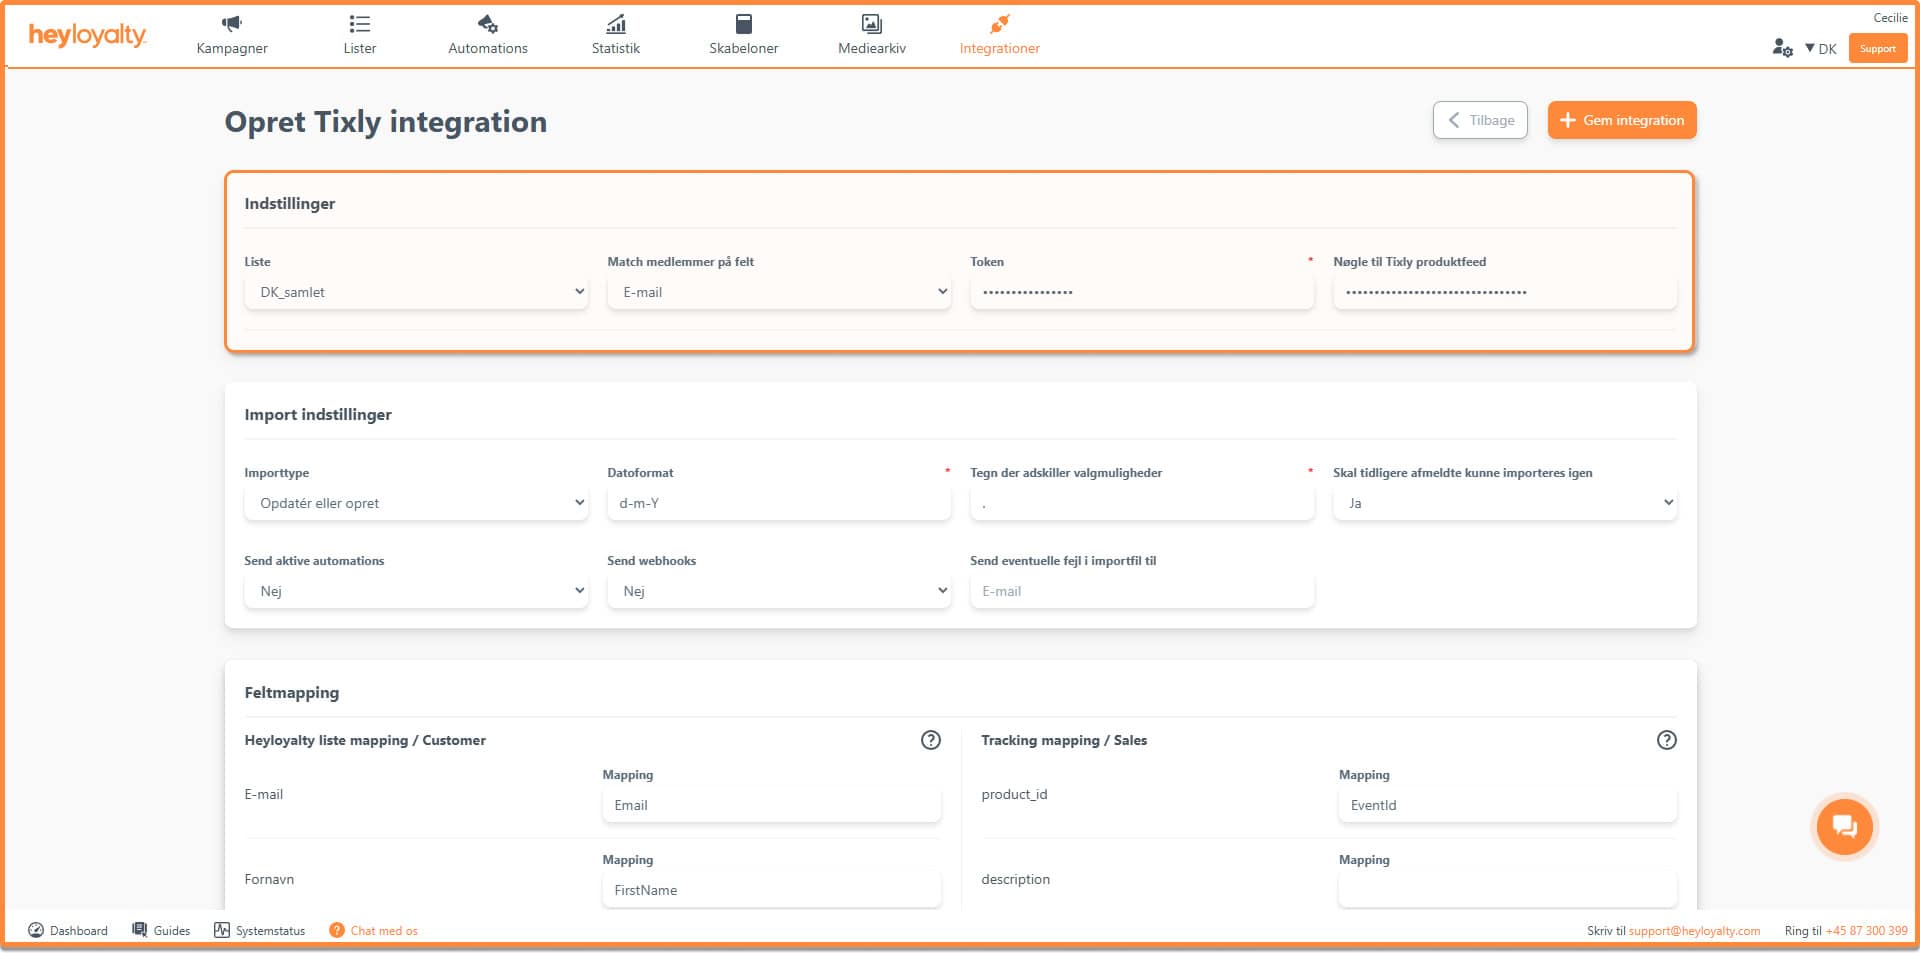Click the orange chat bubble widget
The height and width of the screenshot is (953, 1920).
coord(1843,827)
